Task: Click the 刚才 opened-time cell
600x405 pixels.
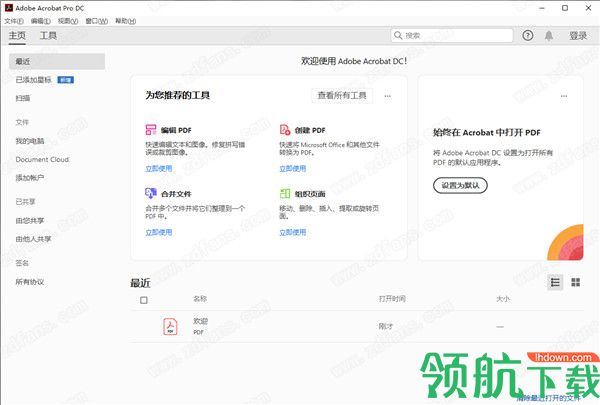Action: [386, 327]
